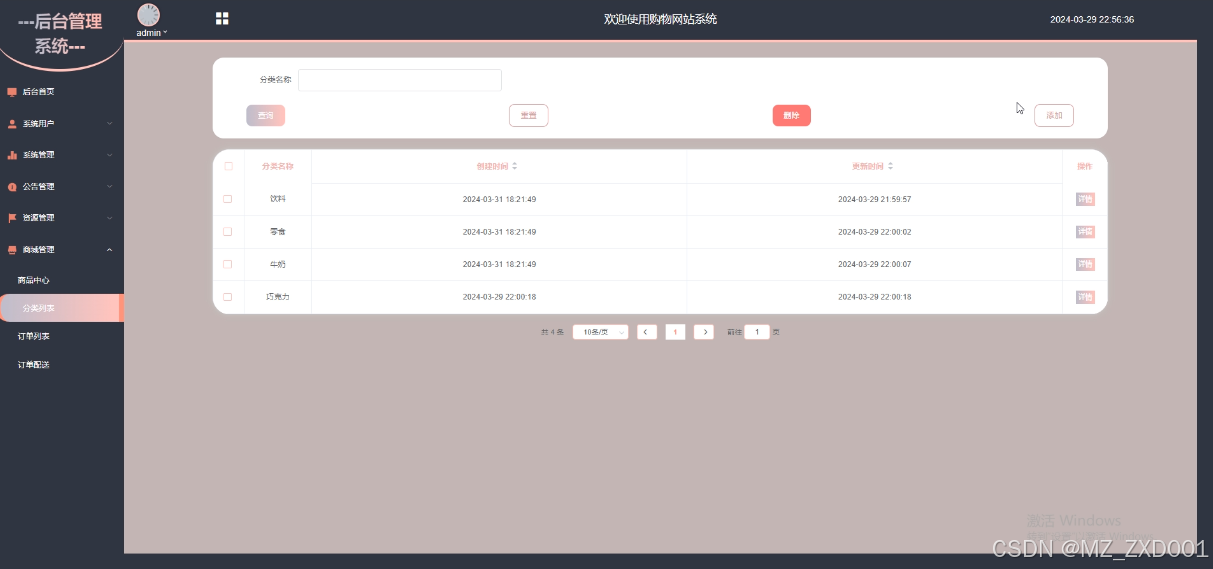Viewport: 1213px width, 569px height.
Task: Open 订单配送 submenu item
Action: click(x=62, y=364)
